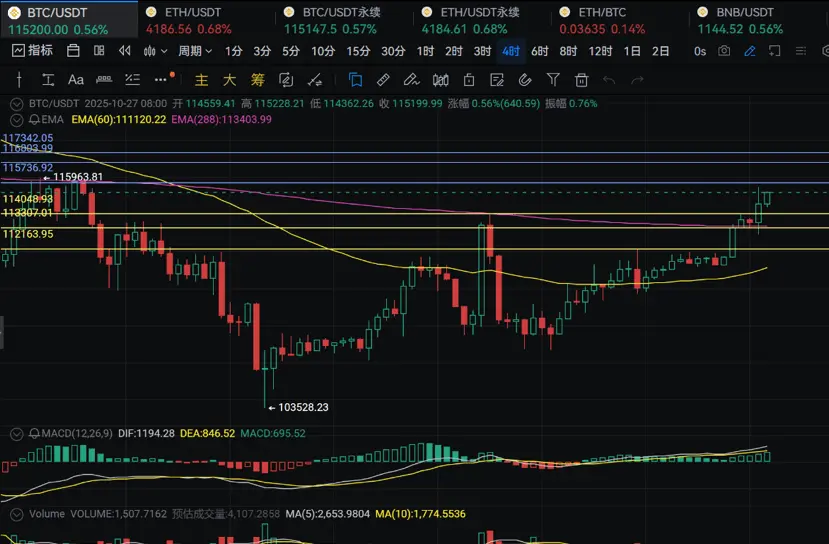
Task: Click the 5分 interval button
Action: click(x=291, y=51)
